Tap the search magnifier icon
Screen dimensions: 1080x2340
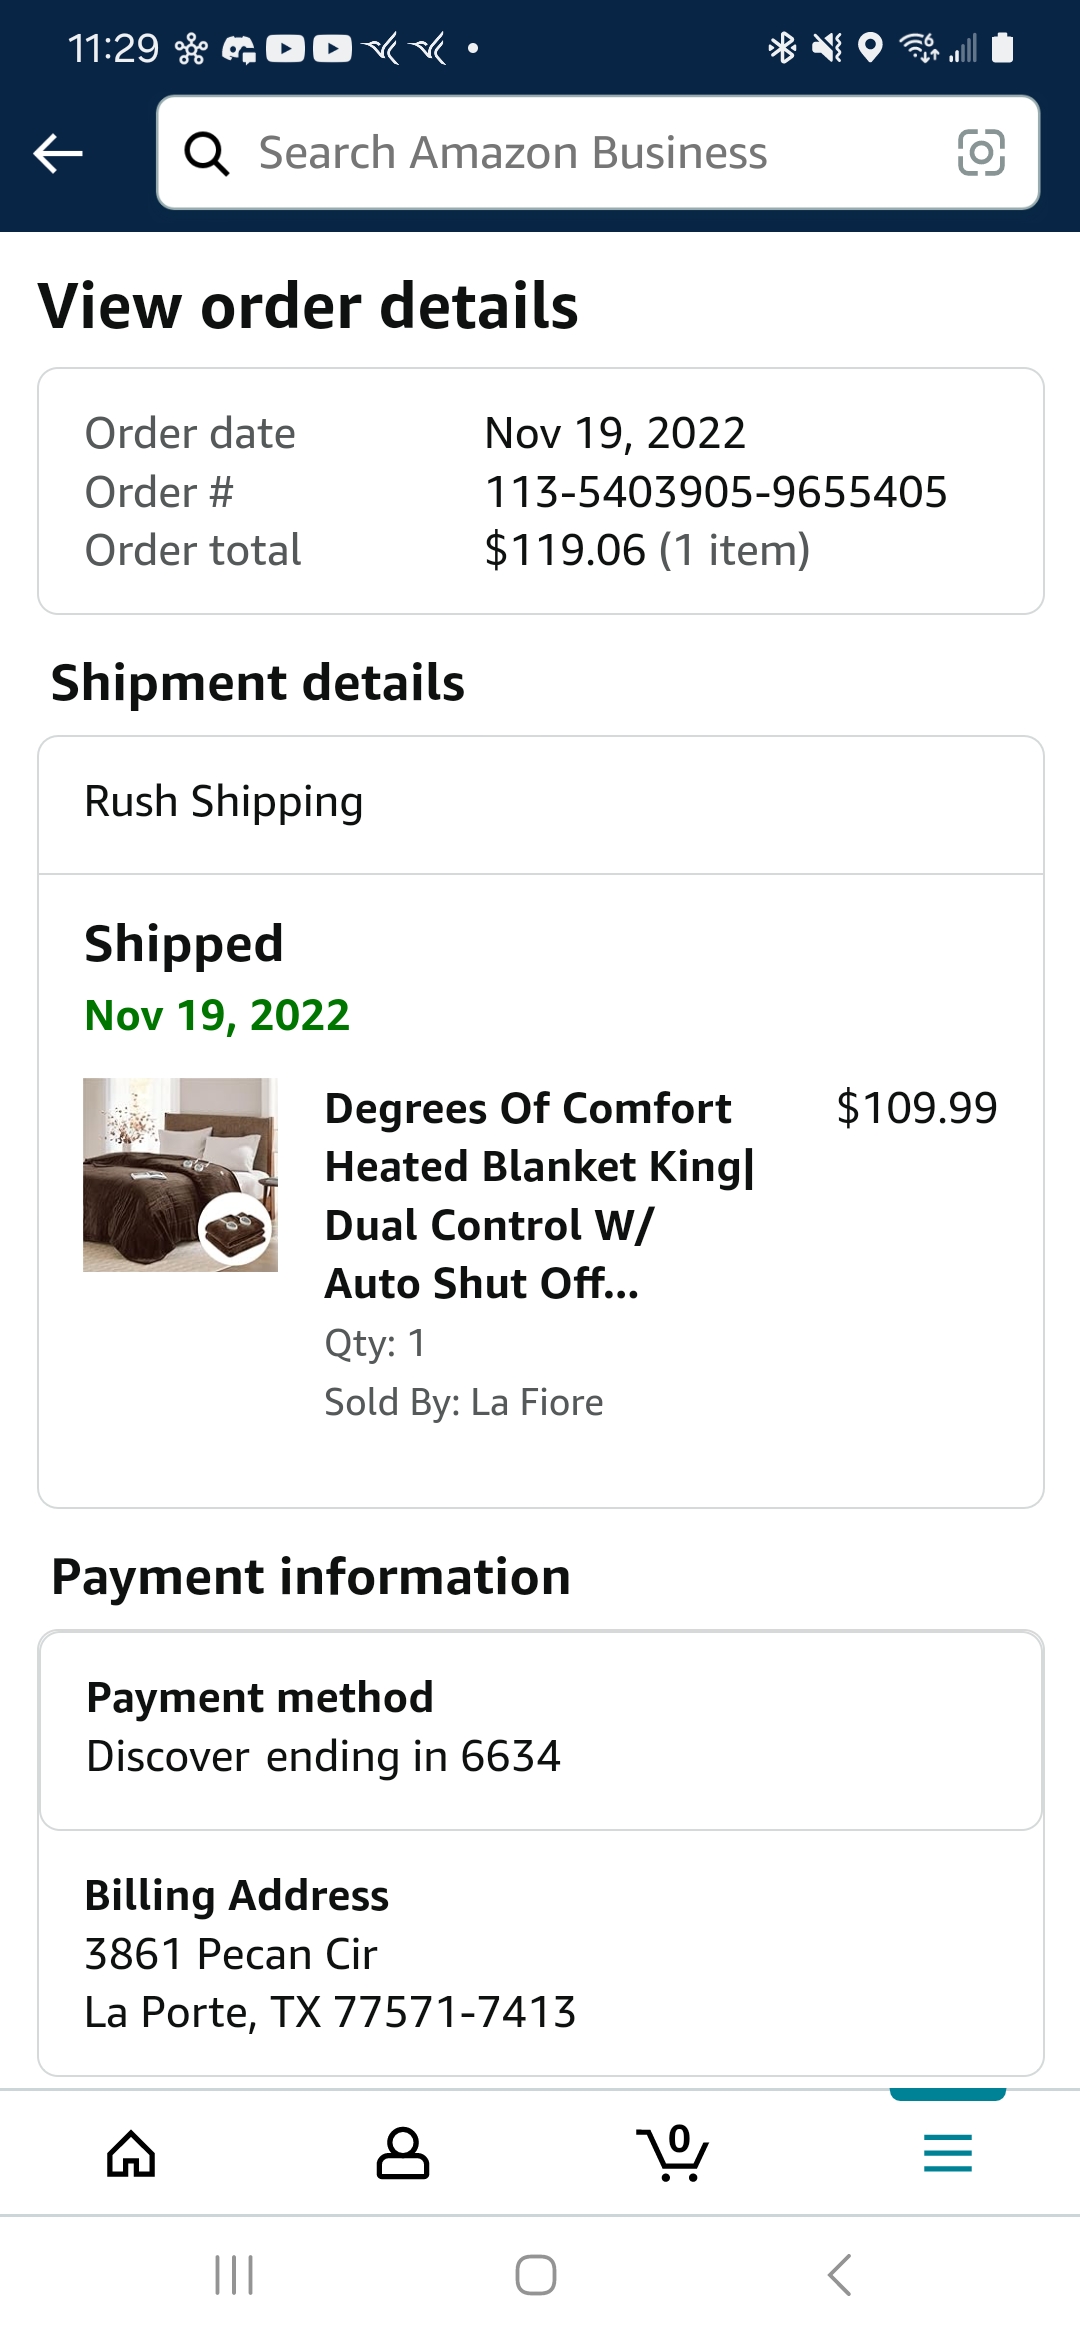click(x=207, y=154)
